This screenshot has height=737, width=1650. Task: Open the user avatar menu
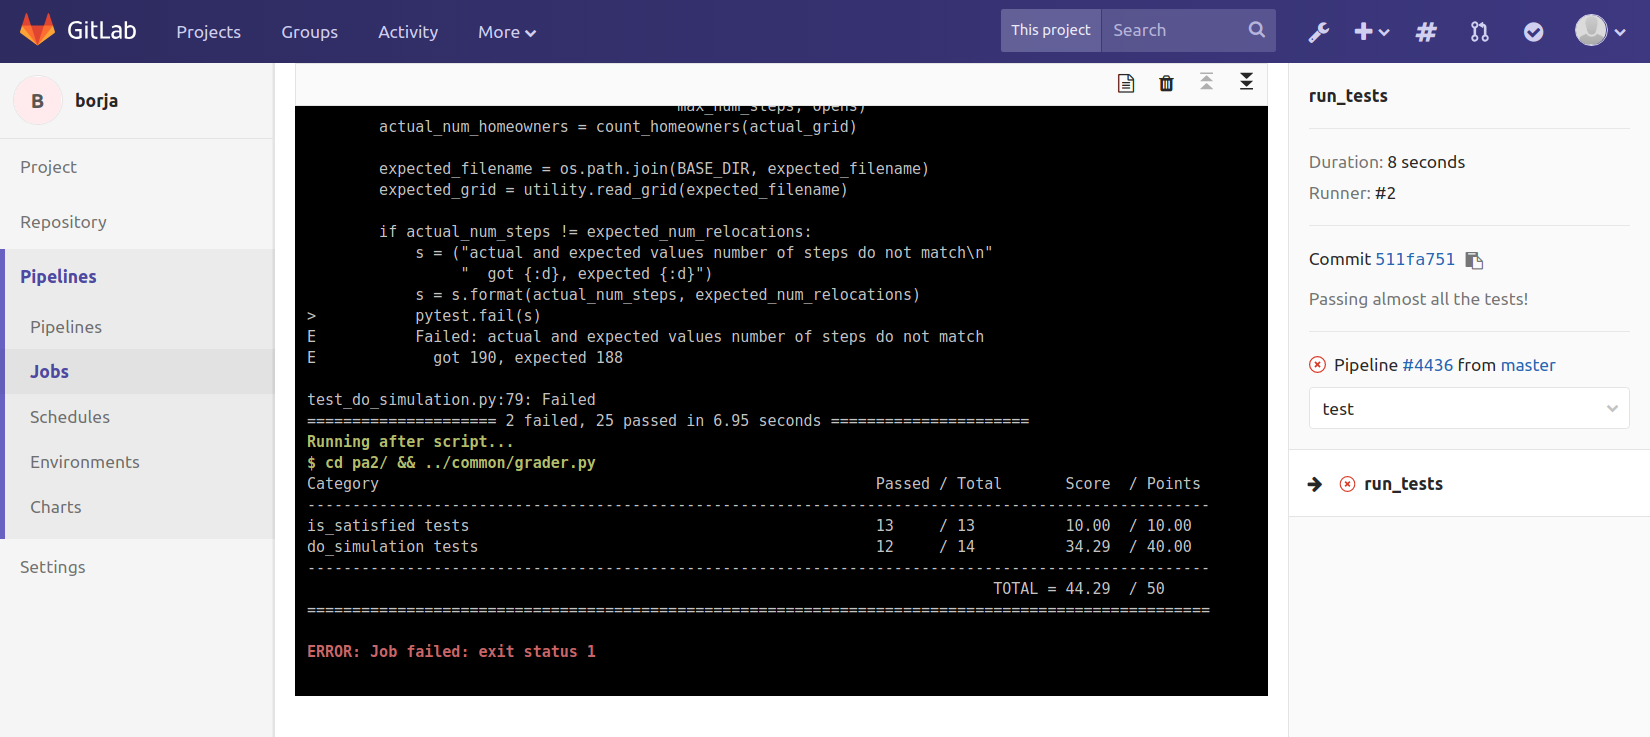tap(1600, 31)
